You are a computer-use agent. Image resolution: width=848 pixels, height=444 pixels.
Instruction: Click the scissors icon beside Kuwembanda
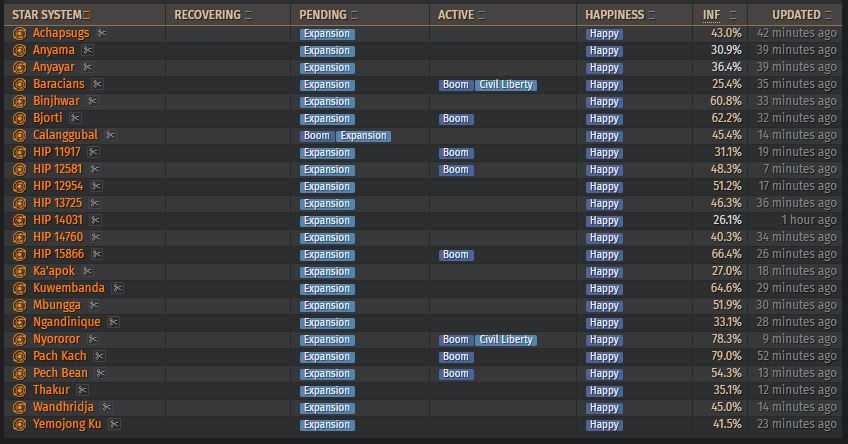pyautogui.click(x=117, y=288)
